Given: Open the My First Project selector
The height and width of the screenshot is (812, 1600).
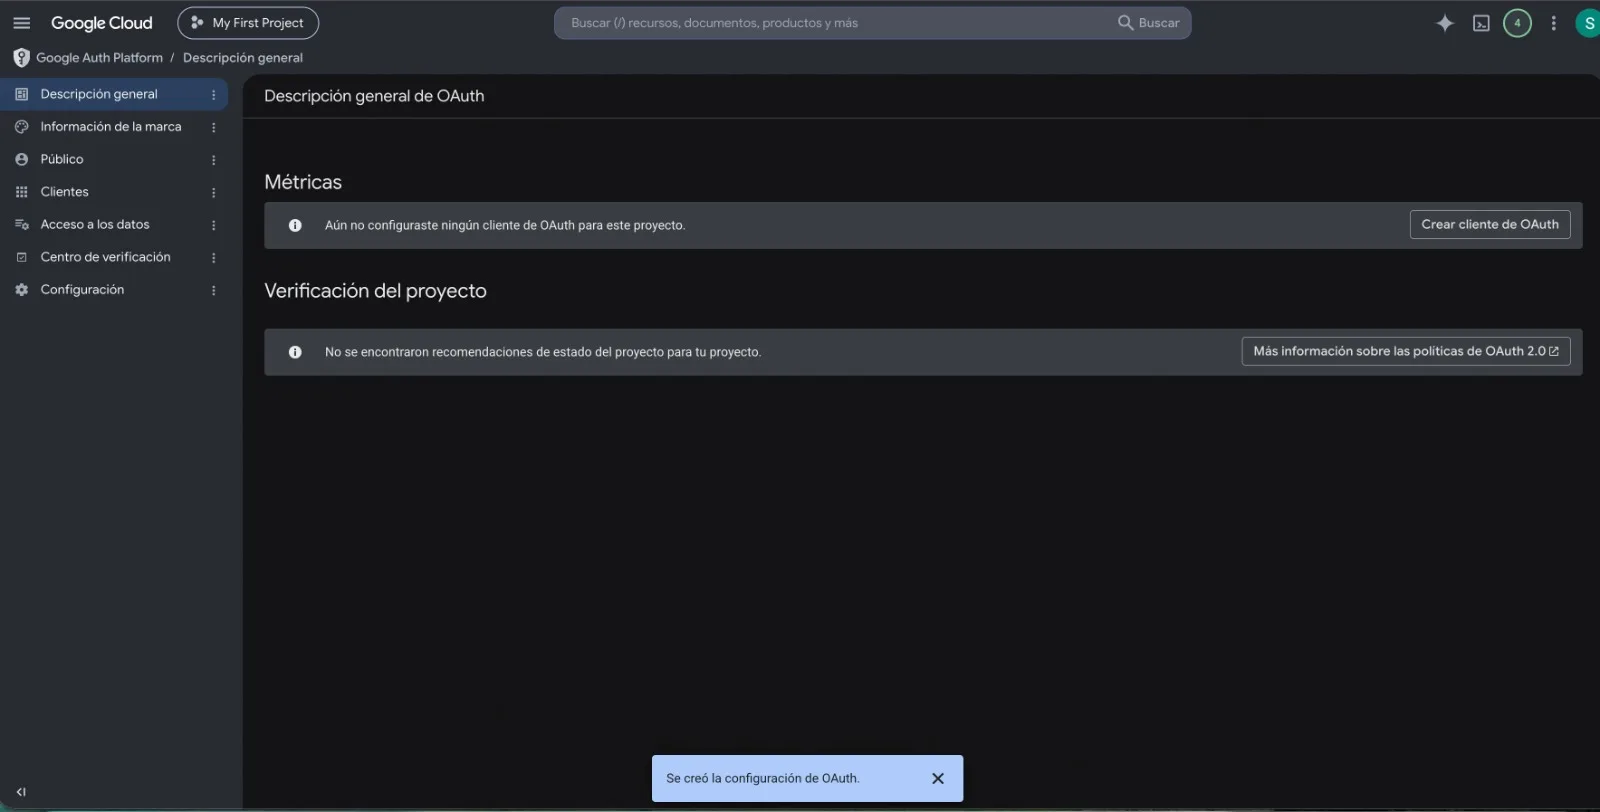Looking at the screenshot, I should pyautogui.click(x=248, y=23).
